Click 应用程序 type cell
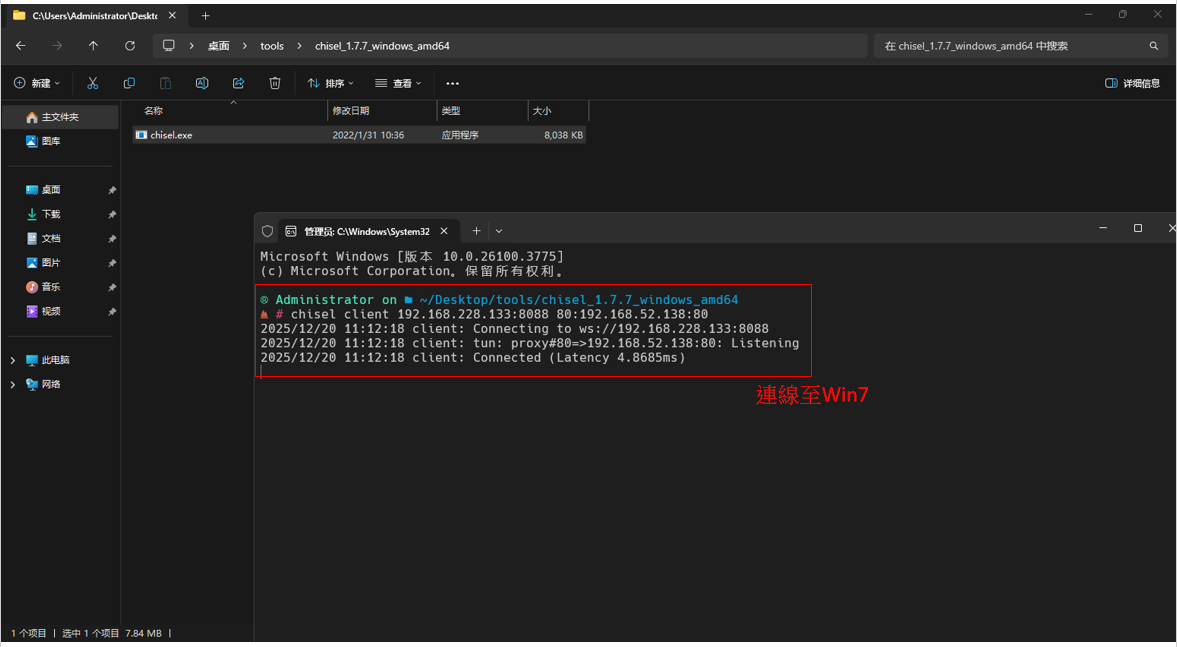The width and height of the screenshot is (1177, 647). (460, 135)
